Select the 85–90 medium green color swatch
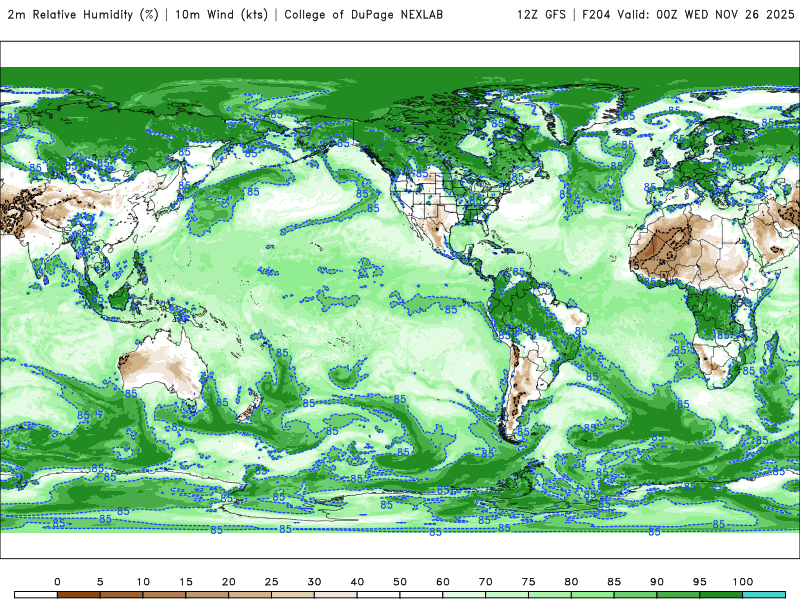This screenshot has width=800, height=600. click(x=636, y=595)
